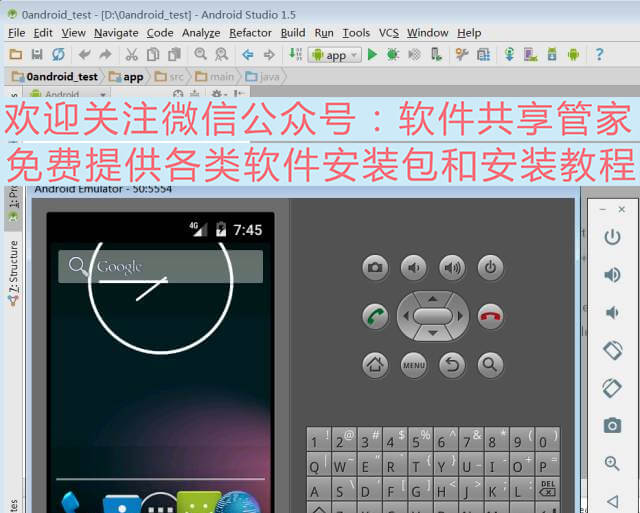Click the Synchronize toolbar icon
The height and width of the screenshot is (513, 640).
[58, 54]
